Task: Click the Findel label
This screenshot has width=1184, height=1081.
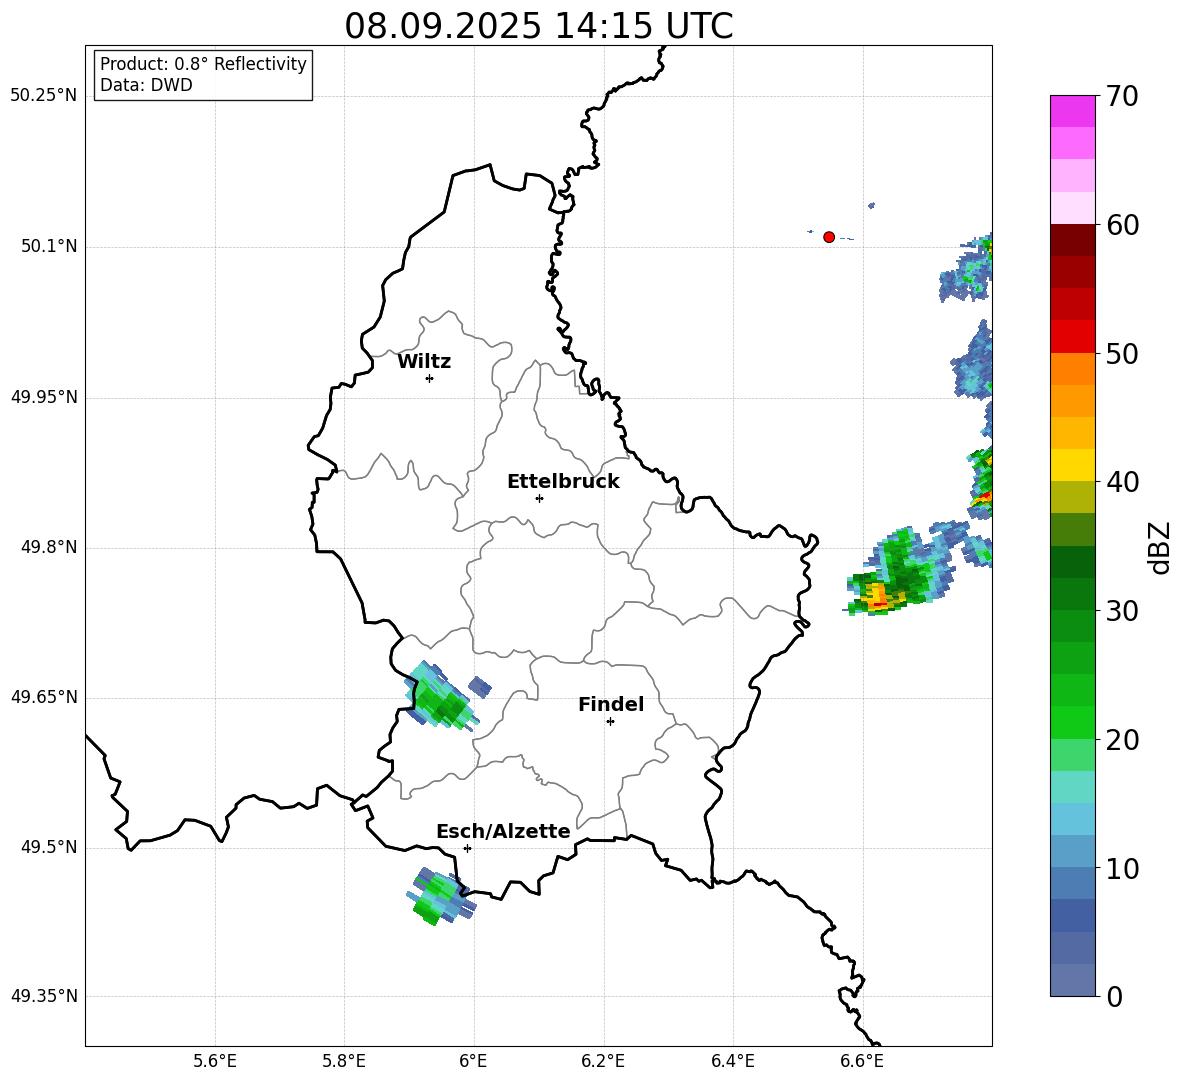Action: point(611,705)
